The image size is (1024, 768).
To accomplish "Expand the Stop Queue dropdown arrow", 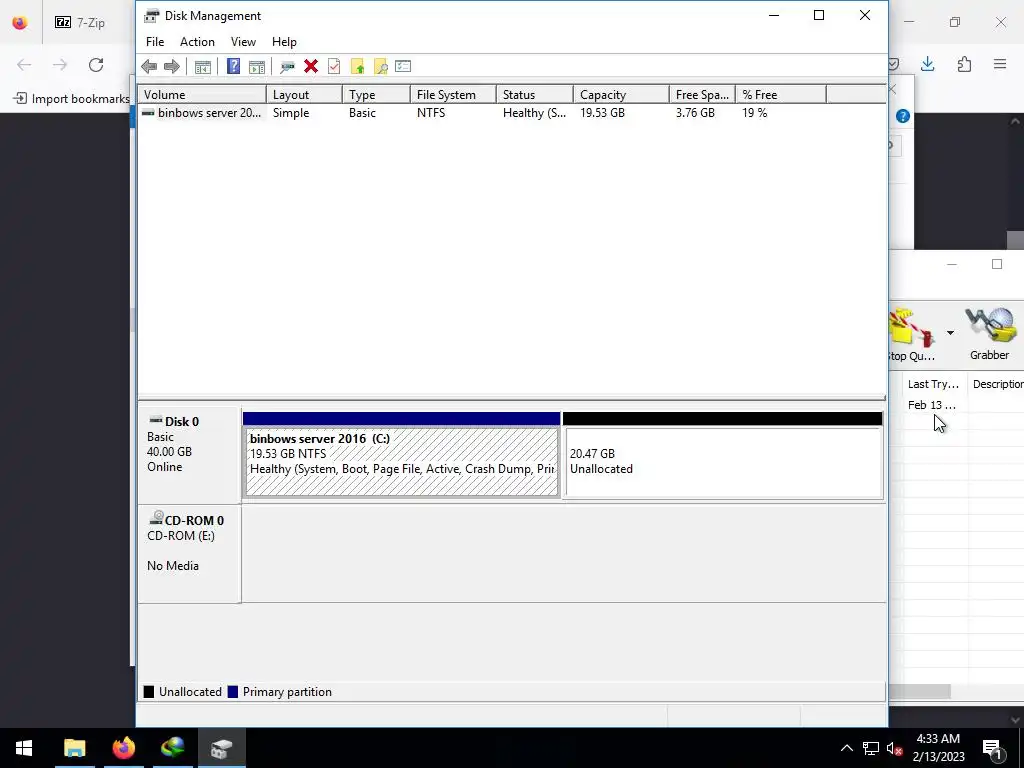I will pyautogui.click(x=950, y=333).
